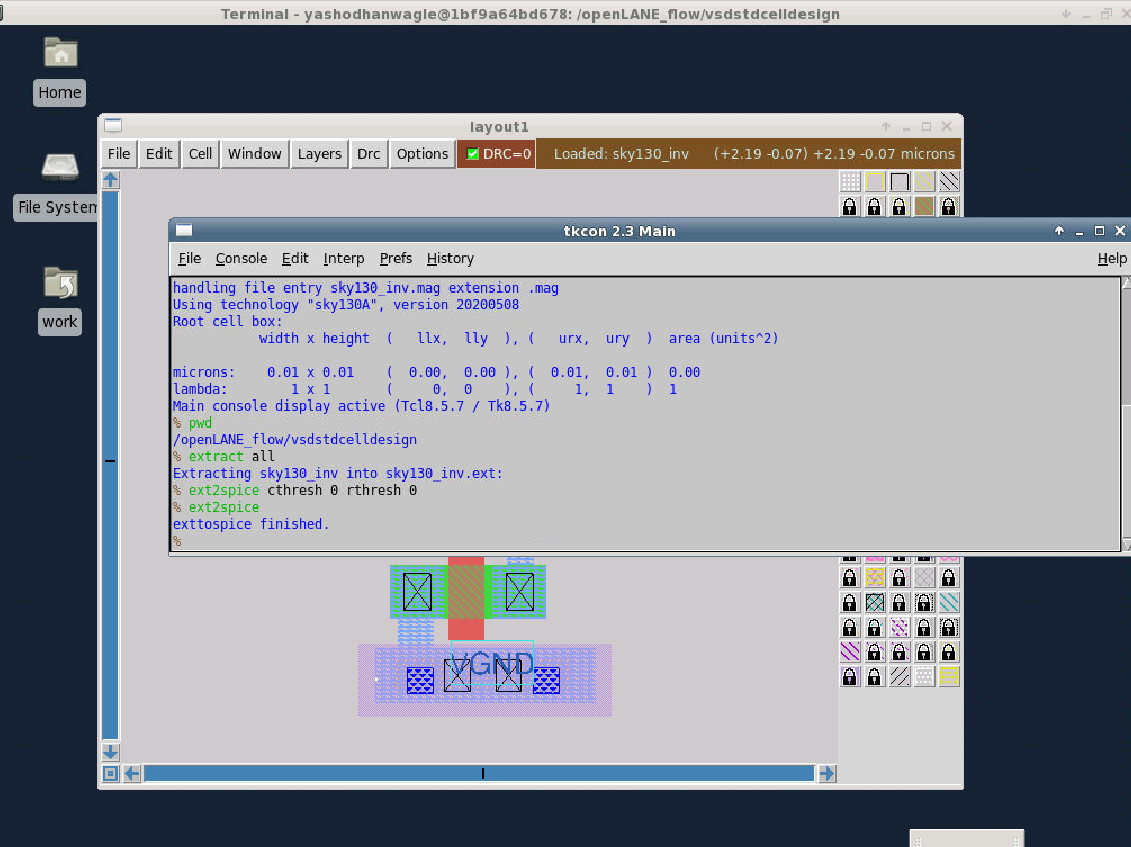Pick purple diagonal lines on white dots icon

899,627
